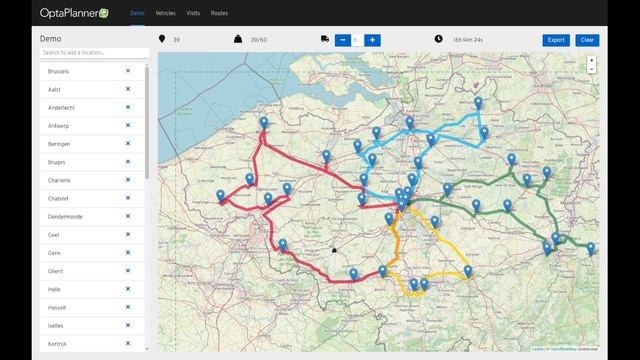Click the depot home marker on map
The image size is (640, 360).
pos(334,250)
